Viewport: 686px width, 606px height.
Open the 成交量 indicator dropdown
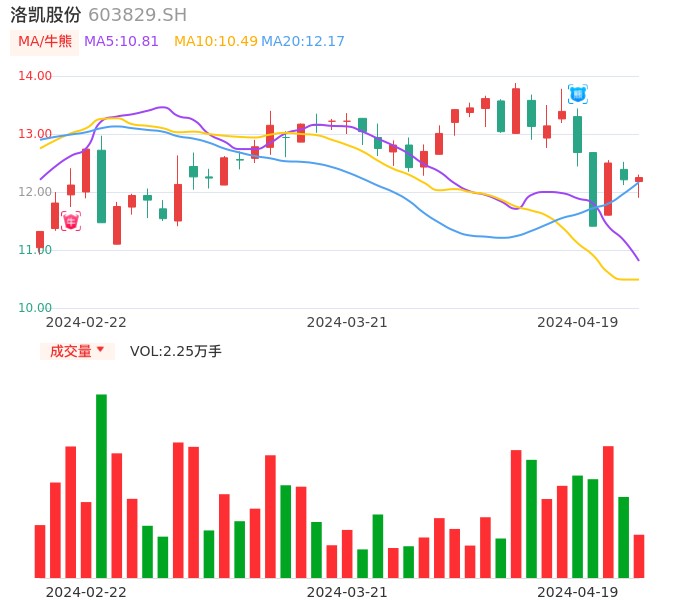click(70, 351)
